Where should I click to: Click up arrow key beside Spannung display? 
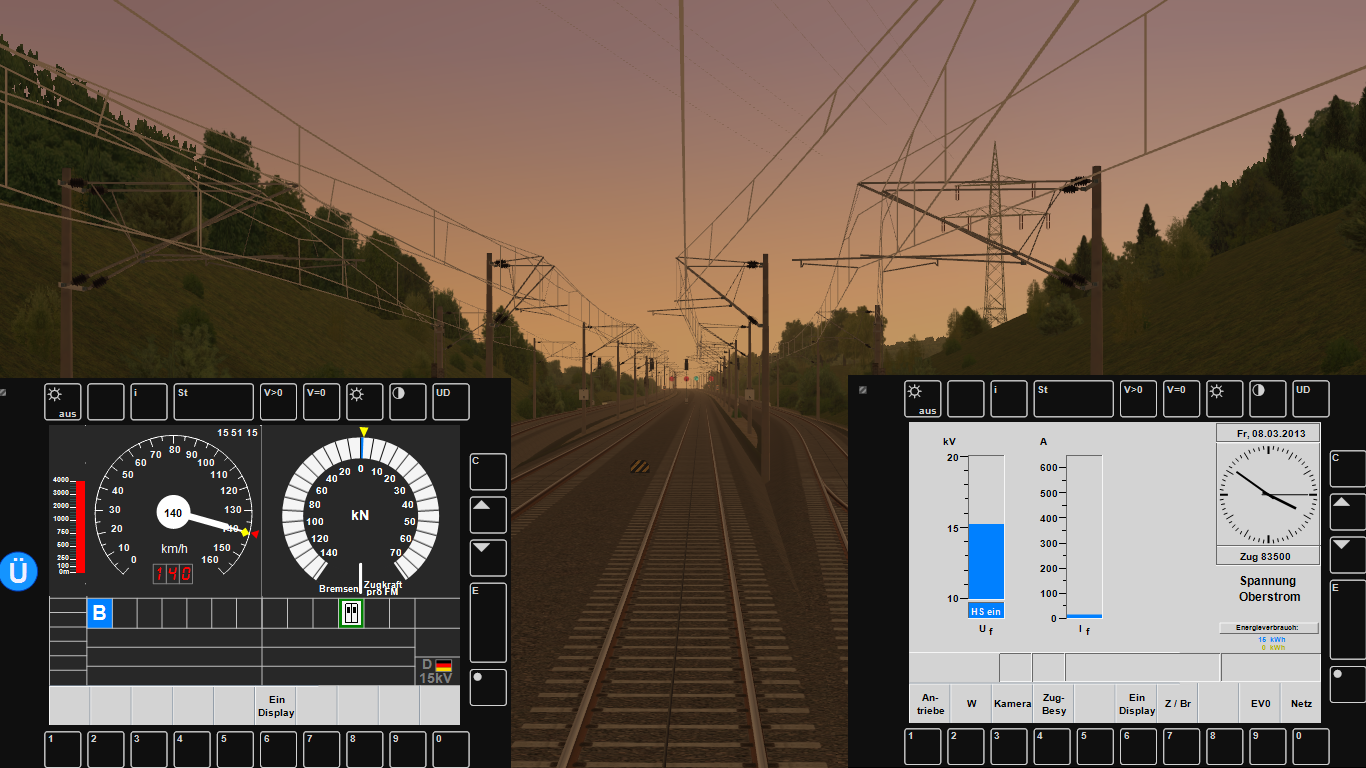(1348, 513)
